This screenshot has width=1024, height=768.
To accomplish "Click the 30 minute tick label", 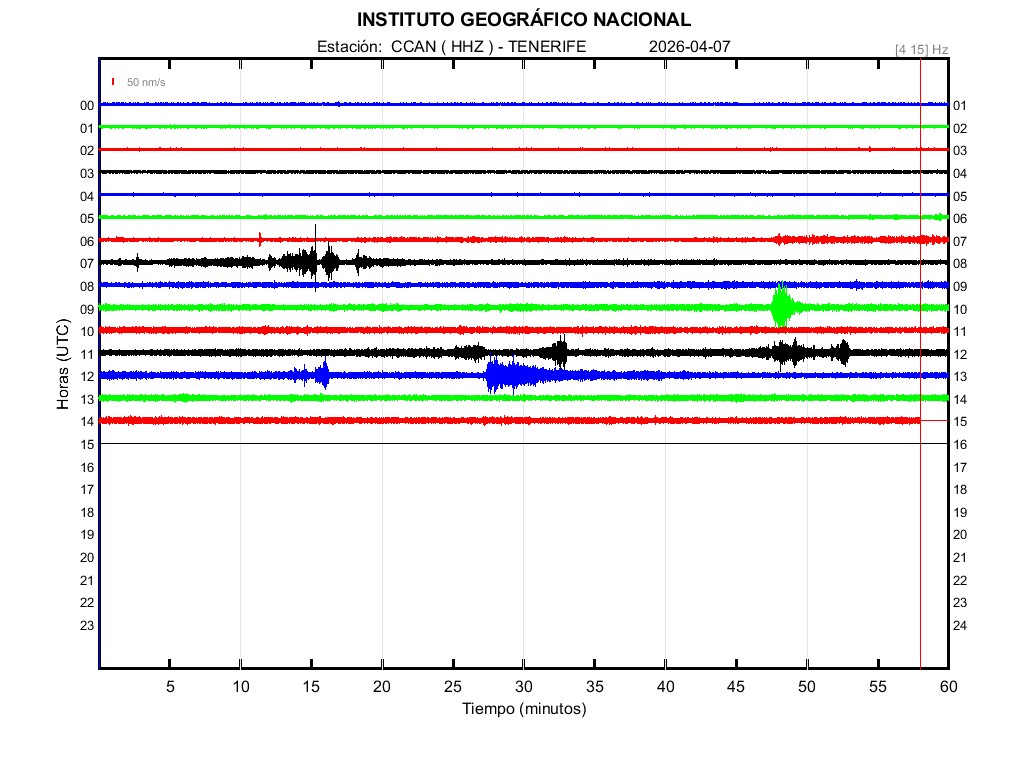I will tap(523, 687).
